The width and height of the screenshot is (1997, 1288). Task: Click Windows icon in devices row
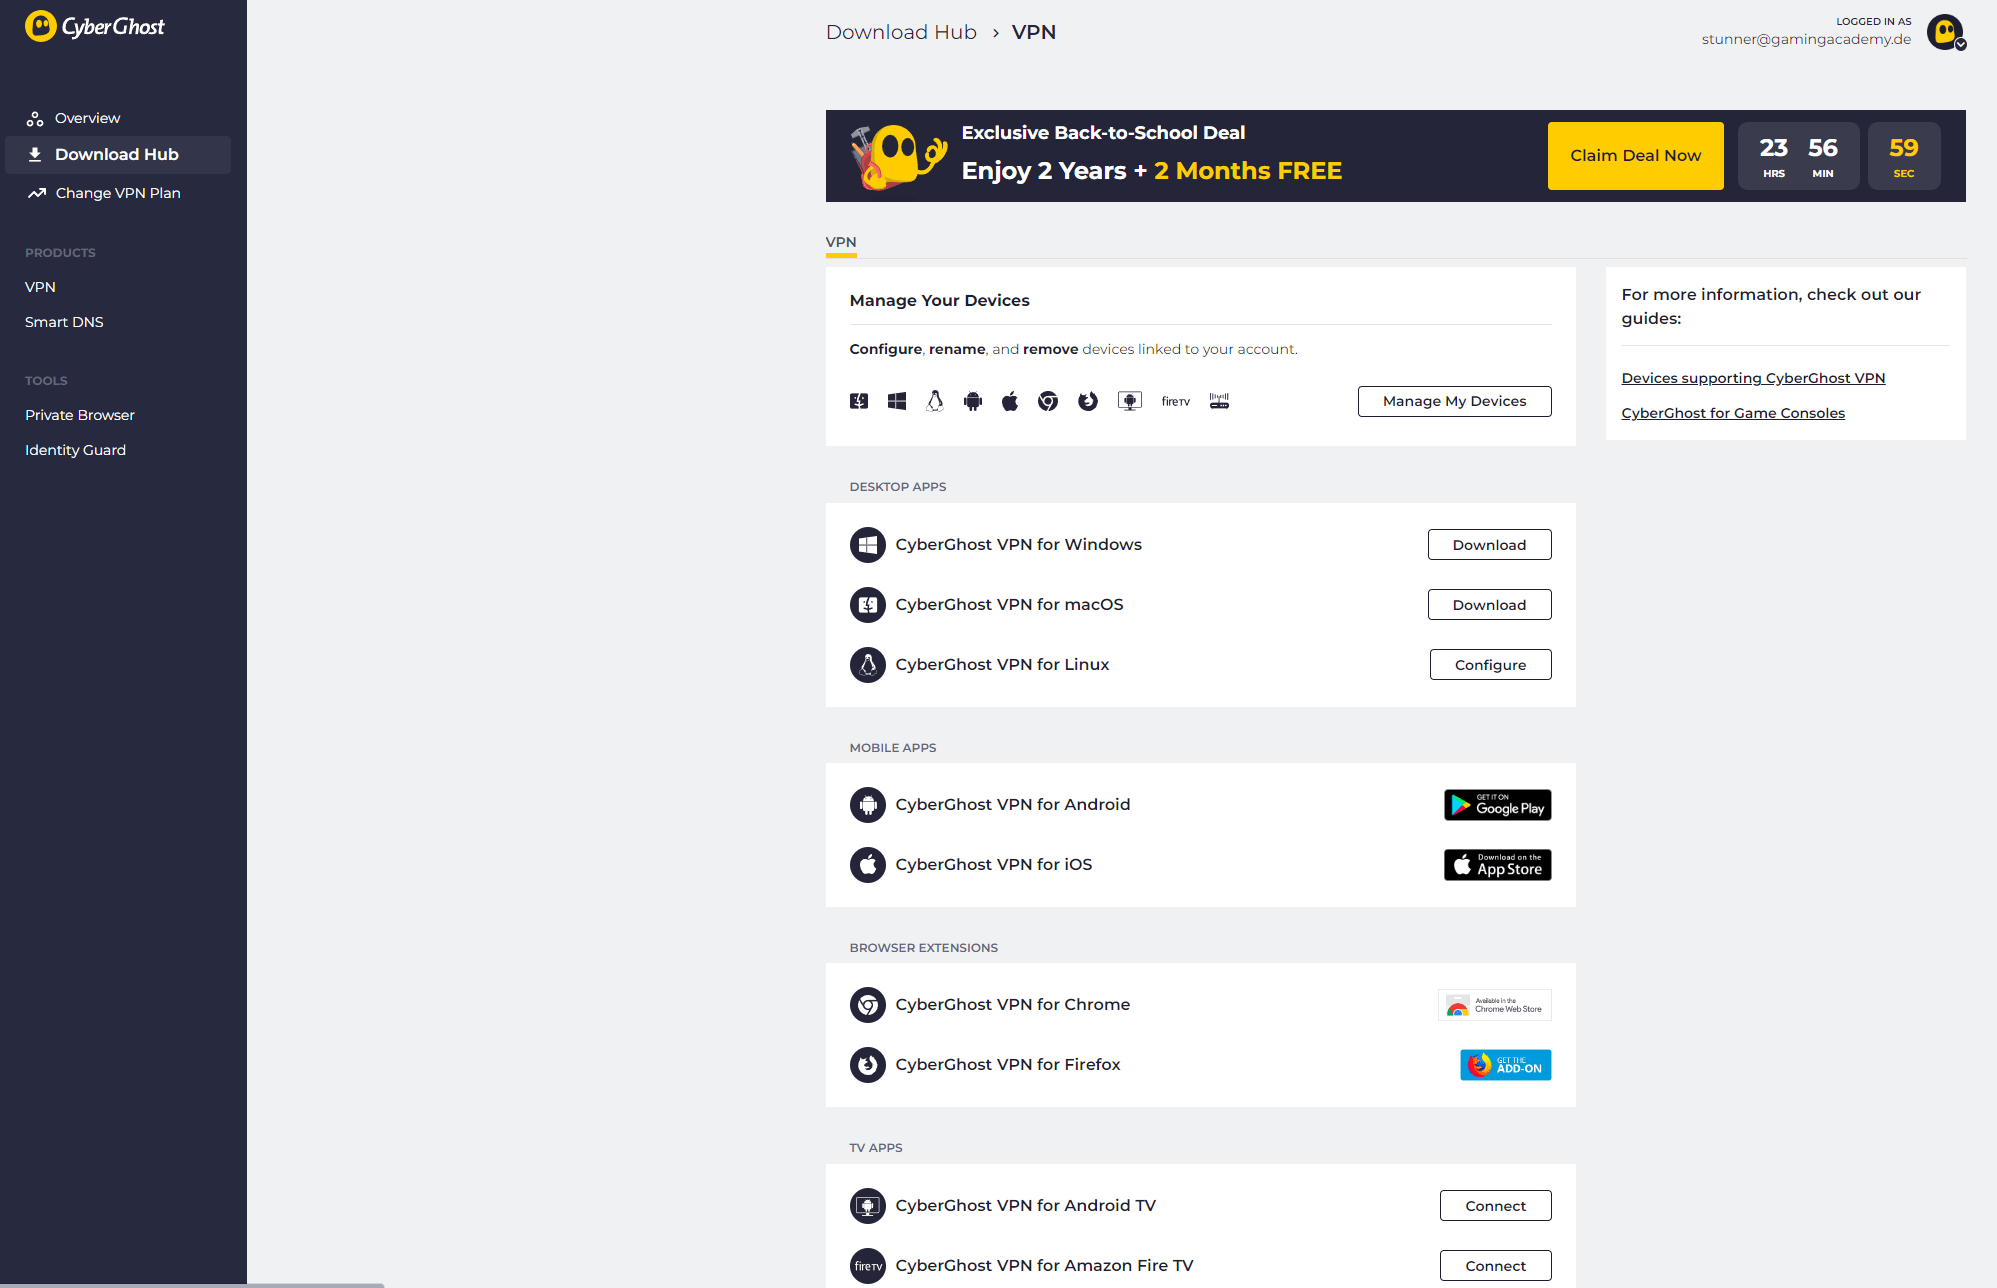[897, 401]
